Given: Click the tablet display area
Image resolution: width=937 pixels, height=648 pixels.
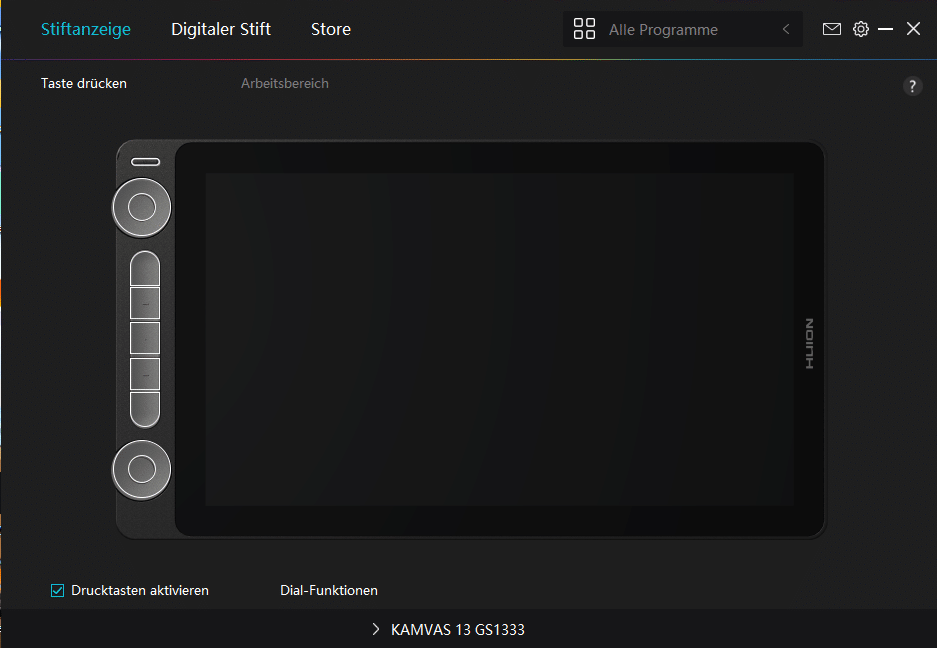Looking at the screenshot, I should coord(500,338).
